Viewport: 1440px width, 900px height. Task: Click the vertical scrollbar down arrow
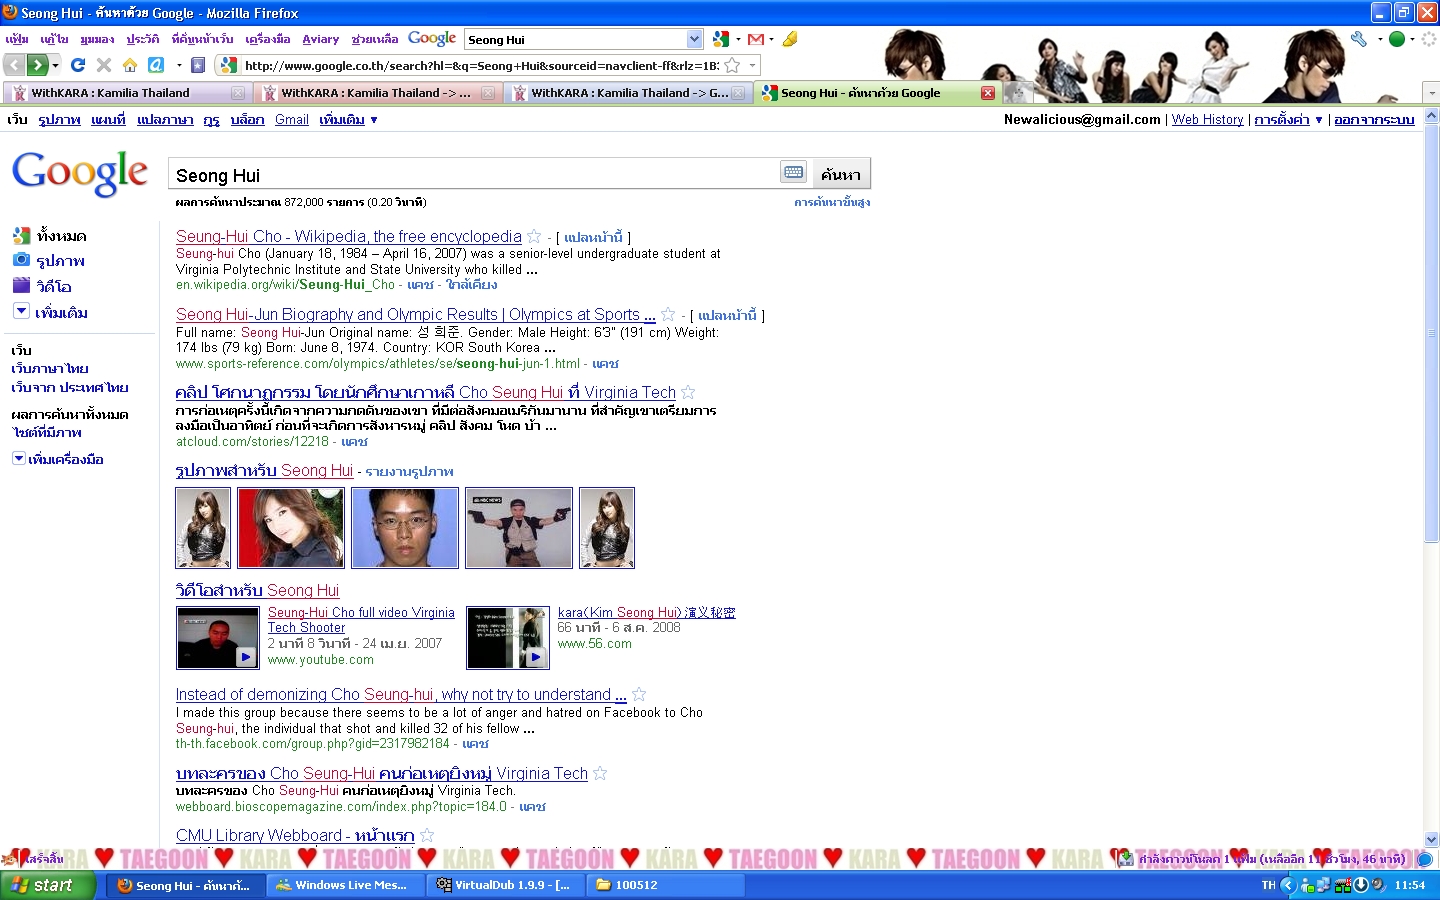tap(1432, 839)
